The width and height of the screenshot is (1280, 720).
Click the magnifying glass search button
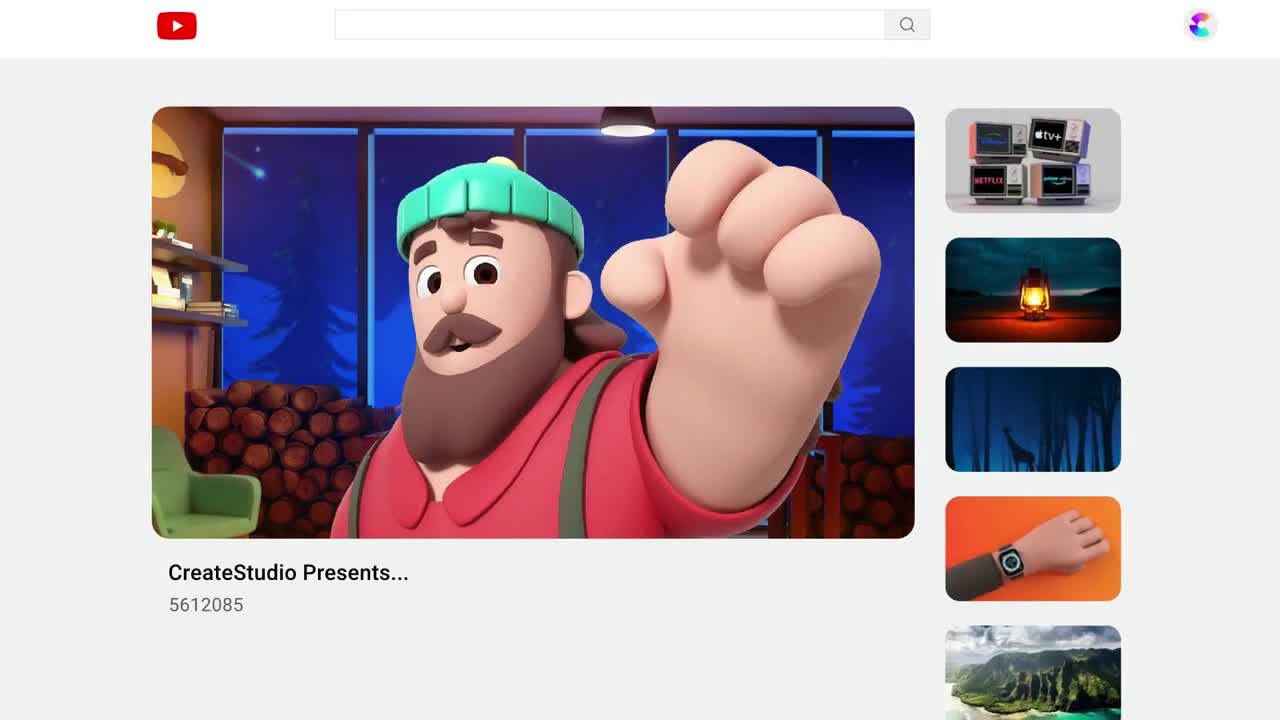coord(907,25)
